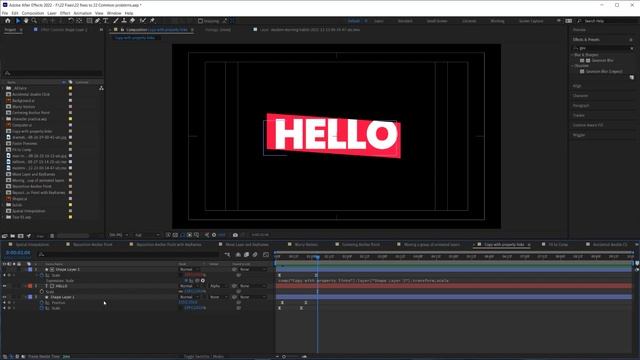Image resolution: width=640 pixels, height=360 pixels.
Task: Open the parent dropdown for Shape Layer 1
Action: 252,269
